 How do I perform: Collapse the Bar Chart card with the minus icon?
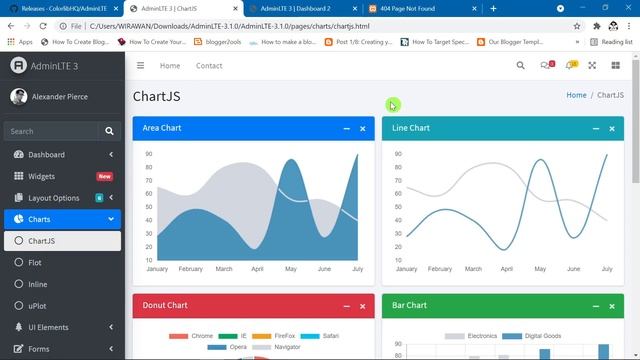point(596,306)
